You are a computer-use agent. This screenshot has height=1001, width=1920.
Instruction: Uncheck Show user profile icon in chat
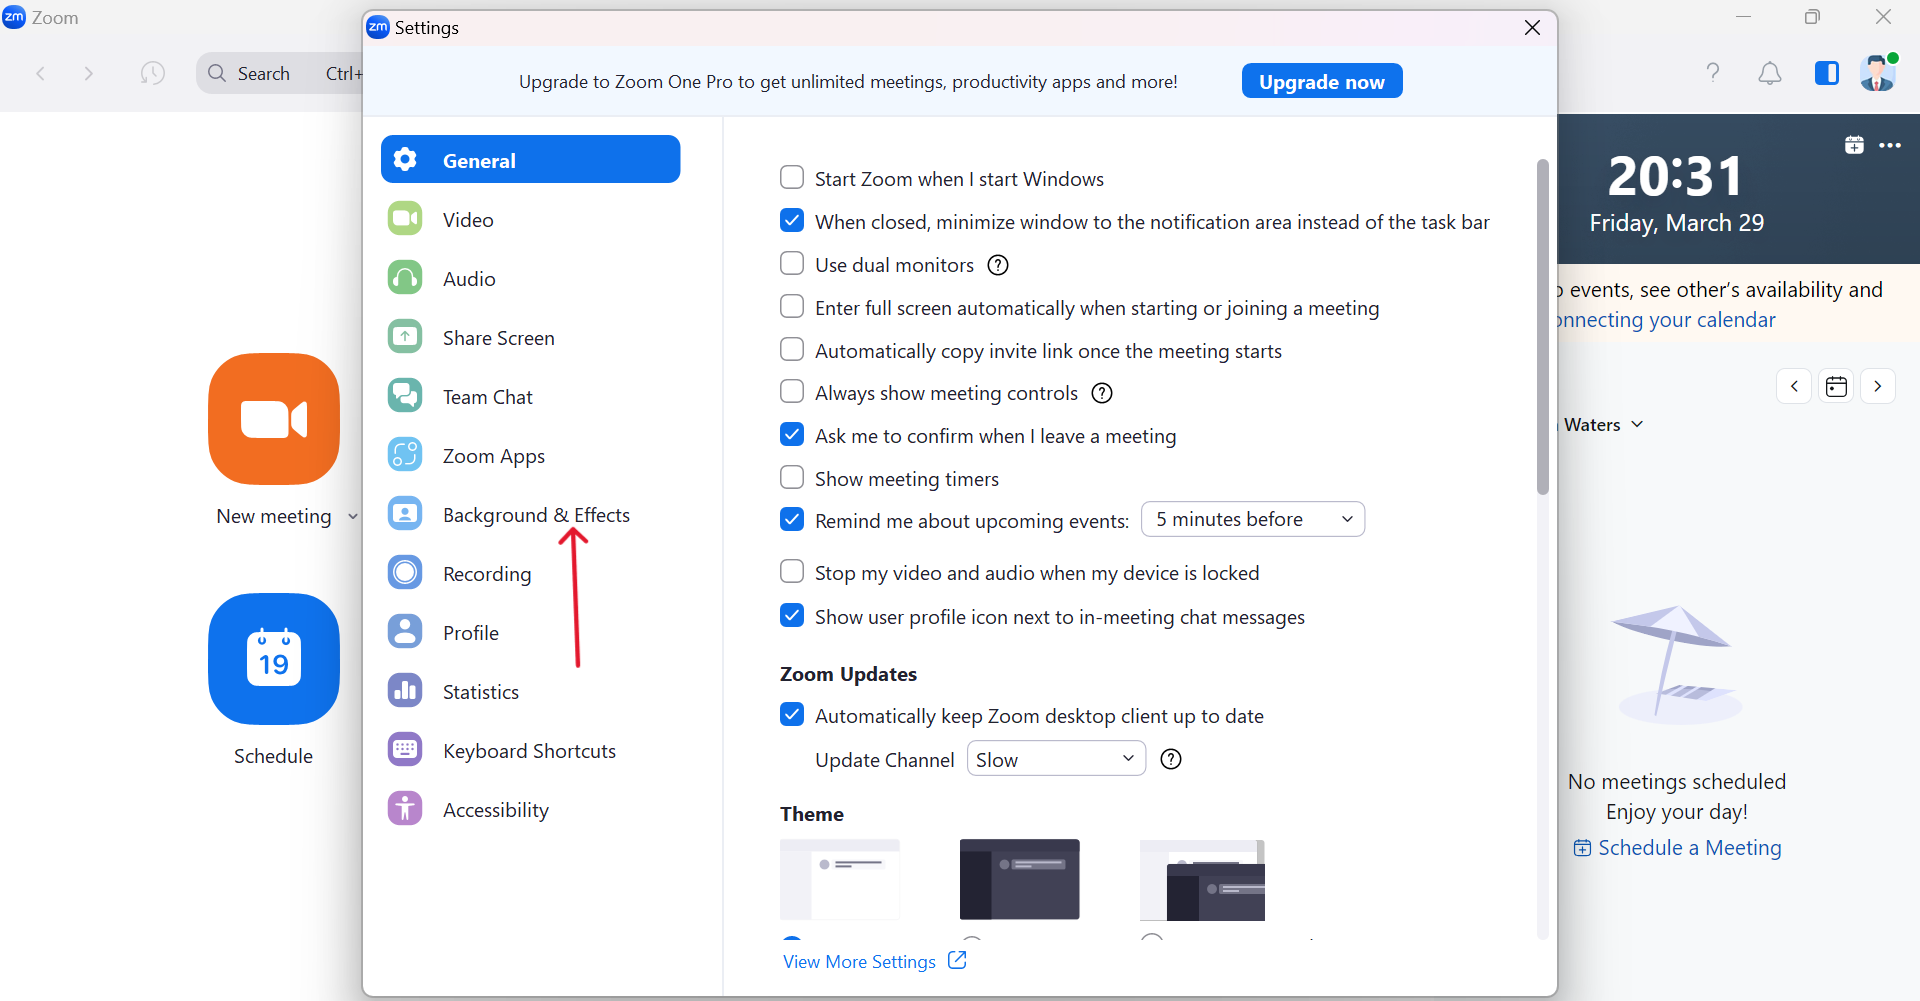point(792,616)
